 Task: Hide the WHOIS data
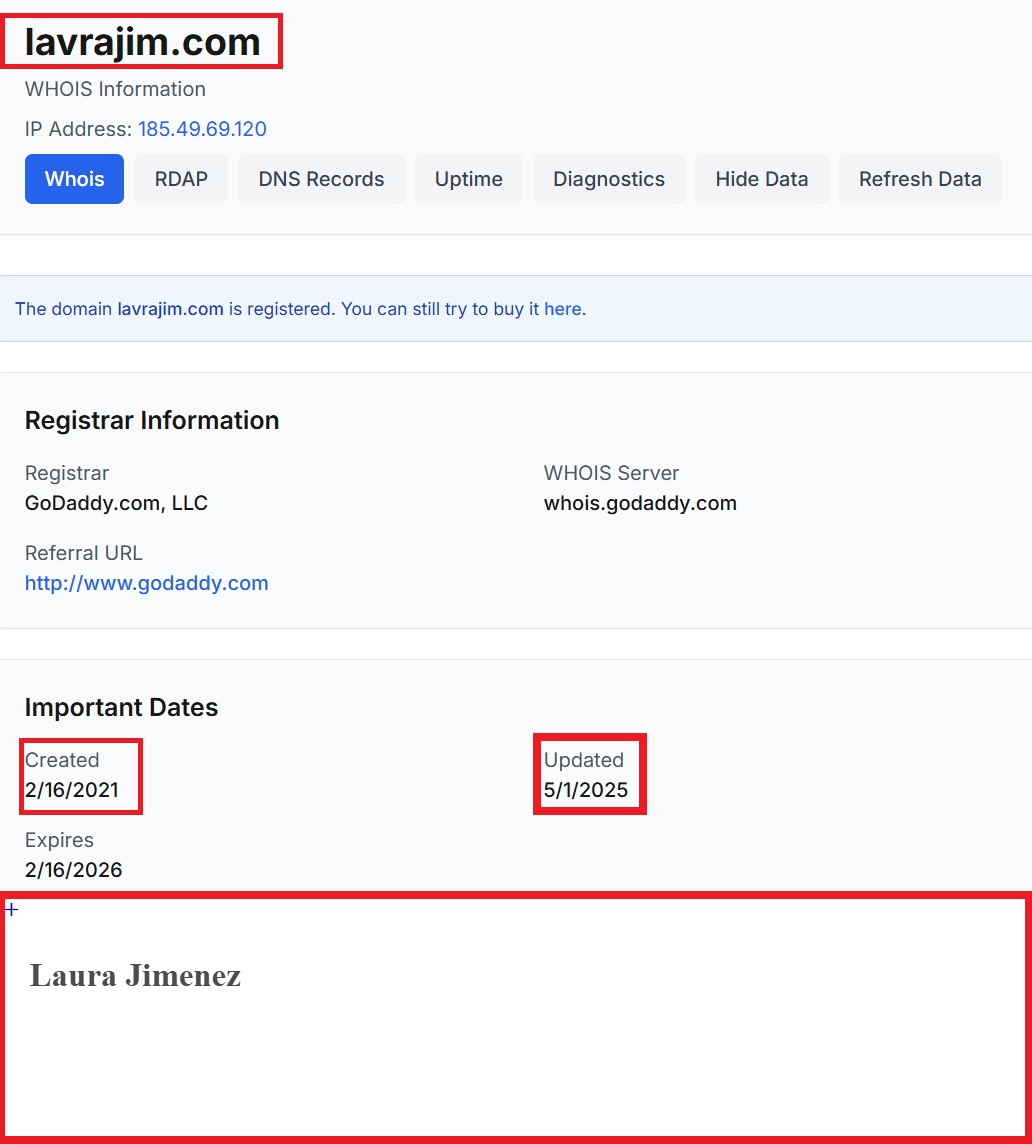coord(761,179)
